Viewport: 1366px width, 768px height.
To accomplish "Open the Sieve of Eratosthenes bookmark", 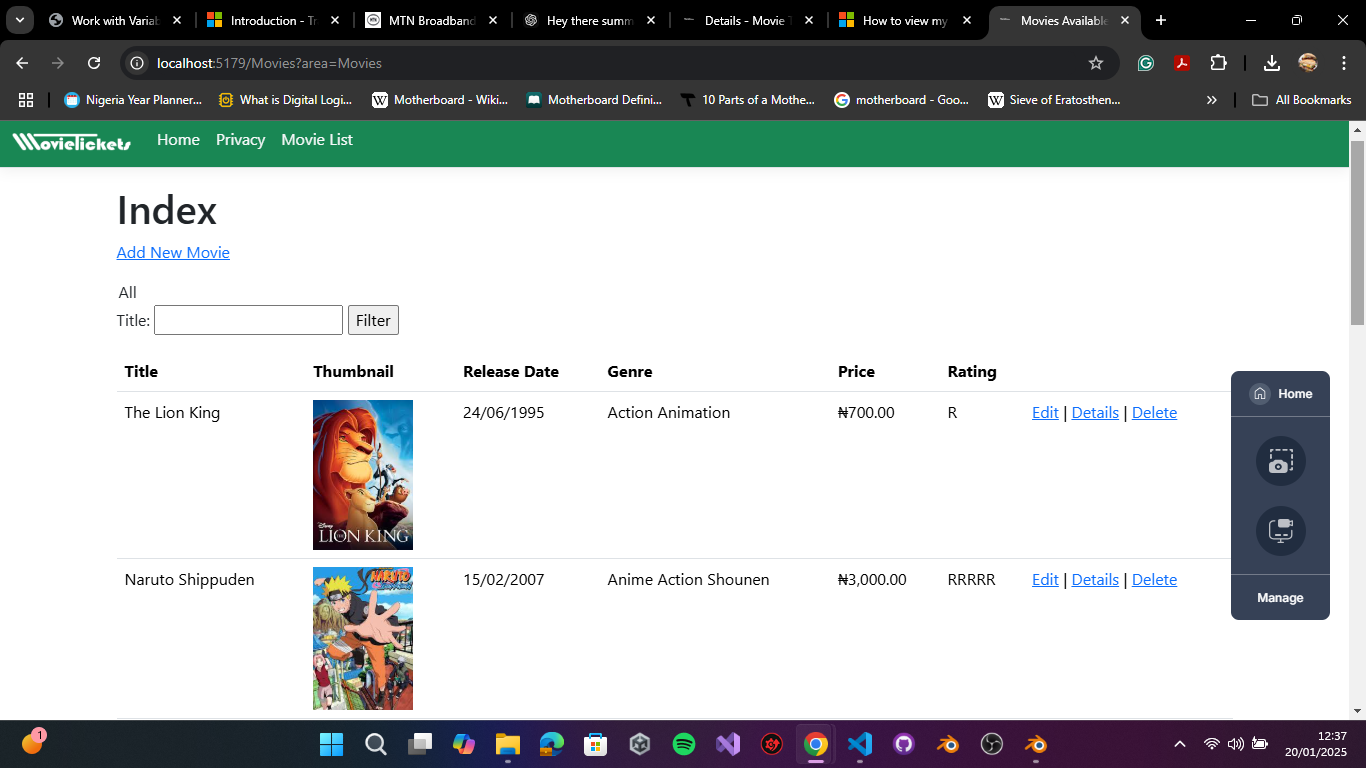I will pos(1054,100).
